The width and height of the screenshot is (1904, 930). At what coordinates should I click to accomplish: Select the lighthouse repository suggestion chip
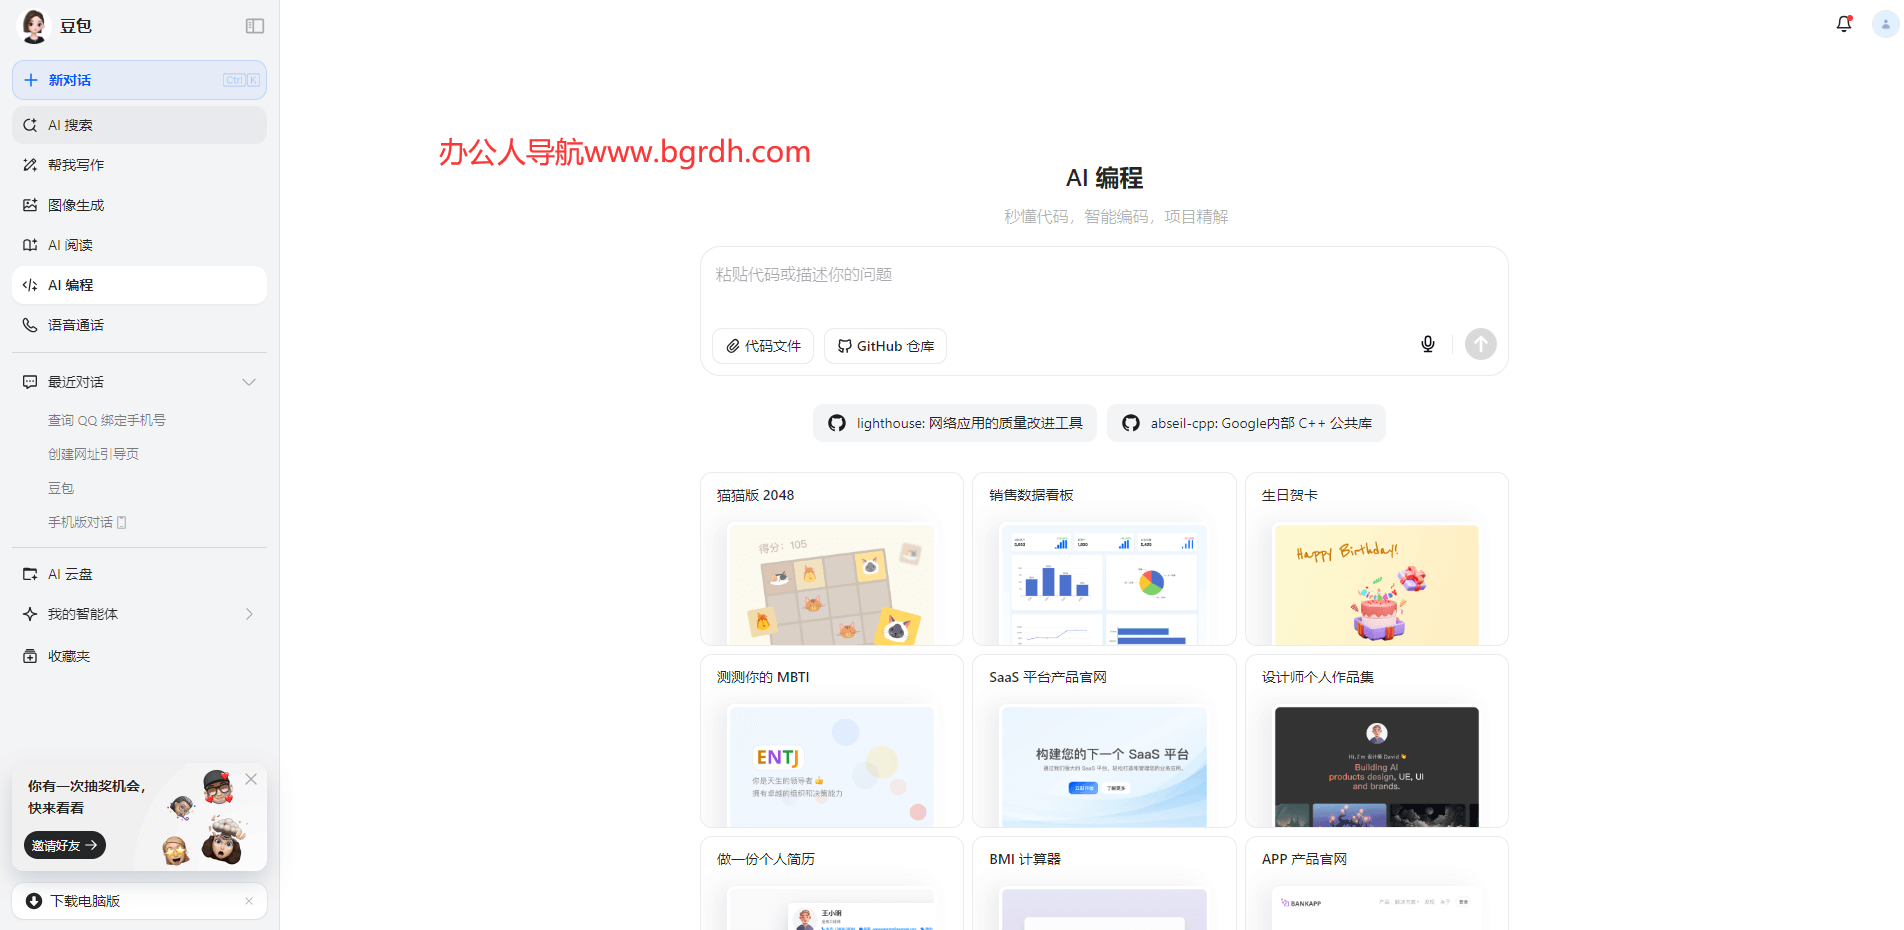953,422
